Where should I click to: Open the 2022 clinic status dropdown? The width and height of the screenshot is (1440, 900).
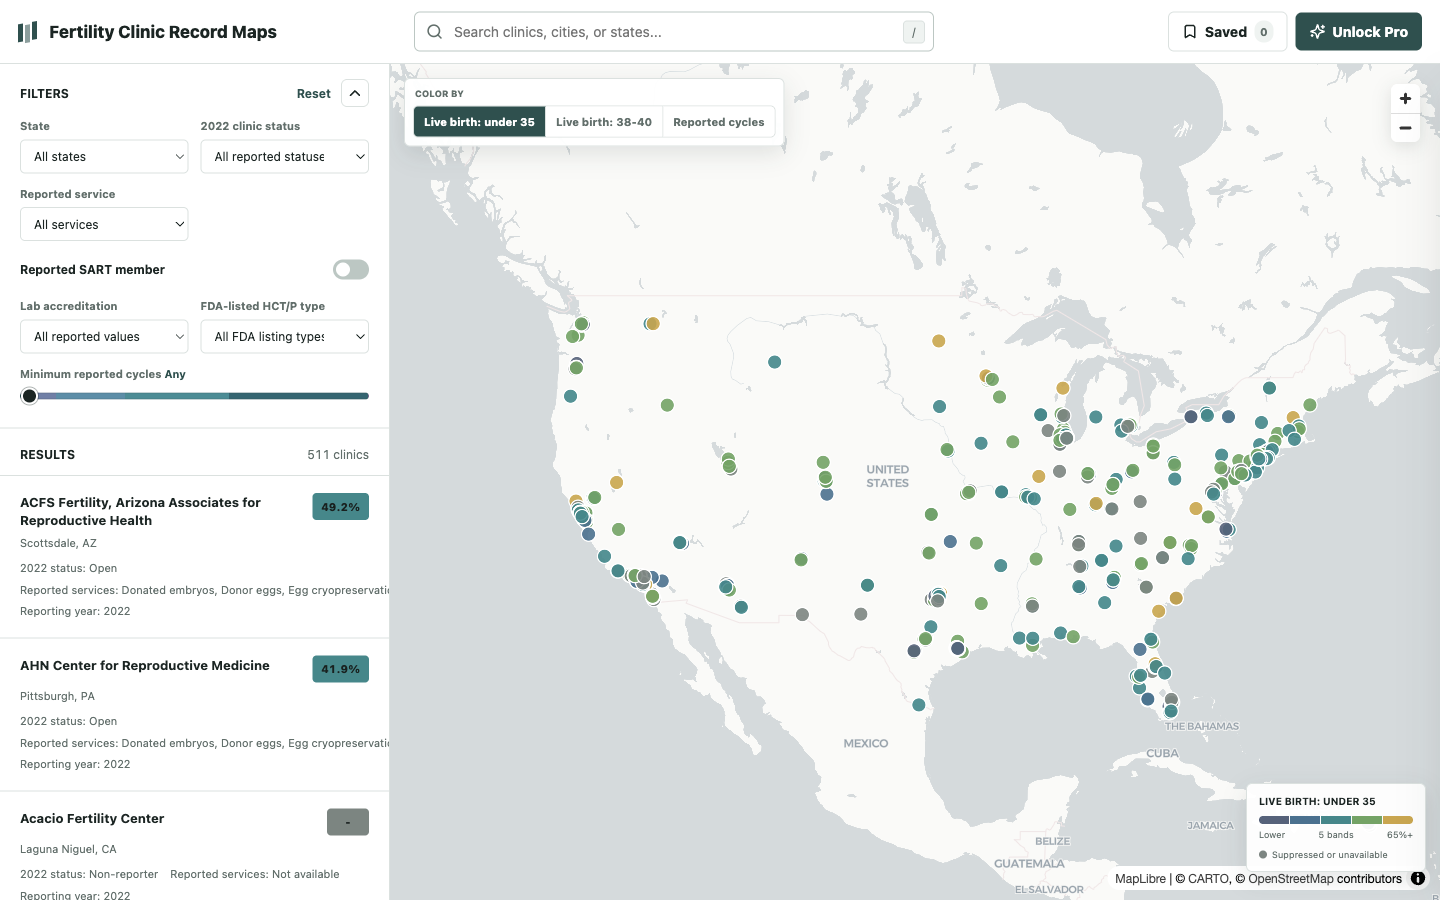[x=285, y=157]
